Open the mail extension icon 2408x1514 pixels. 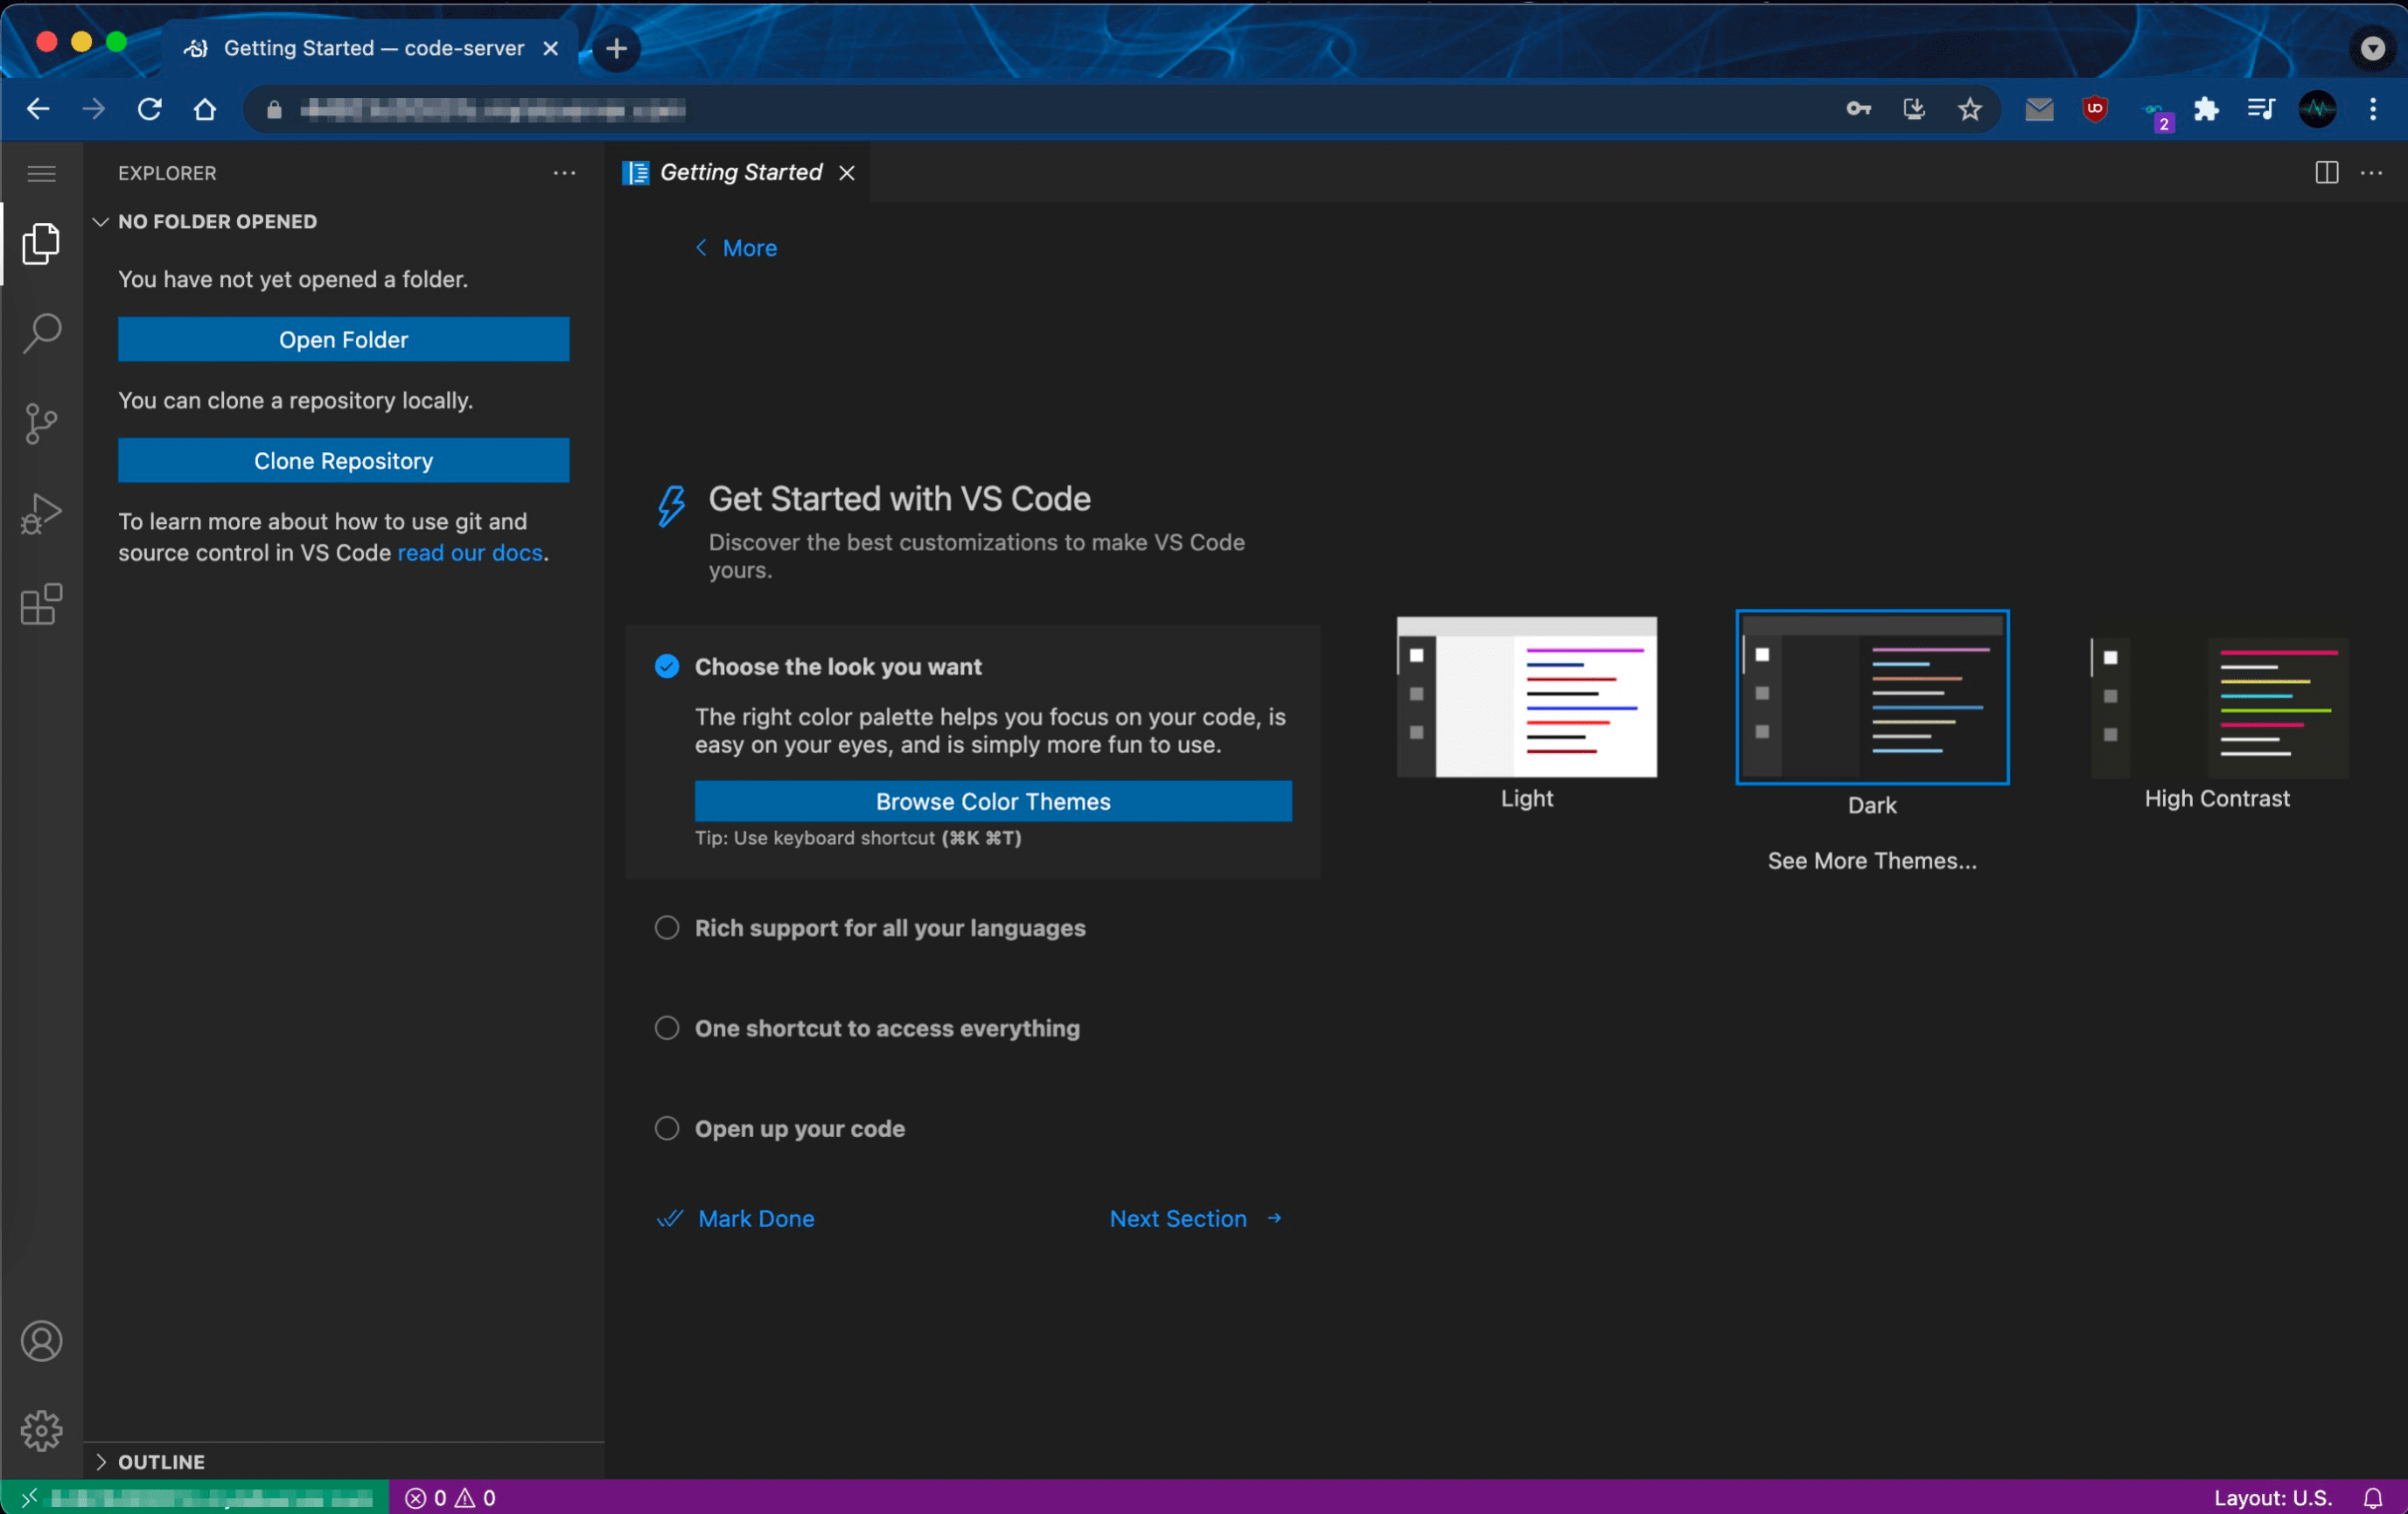[x=2039, y=109]
